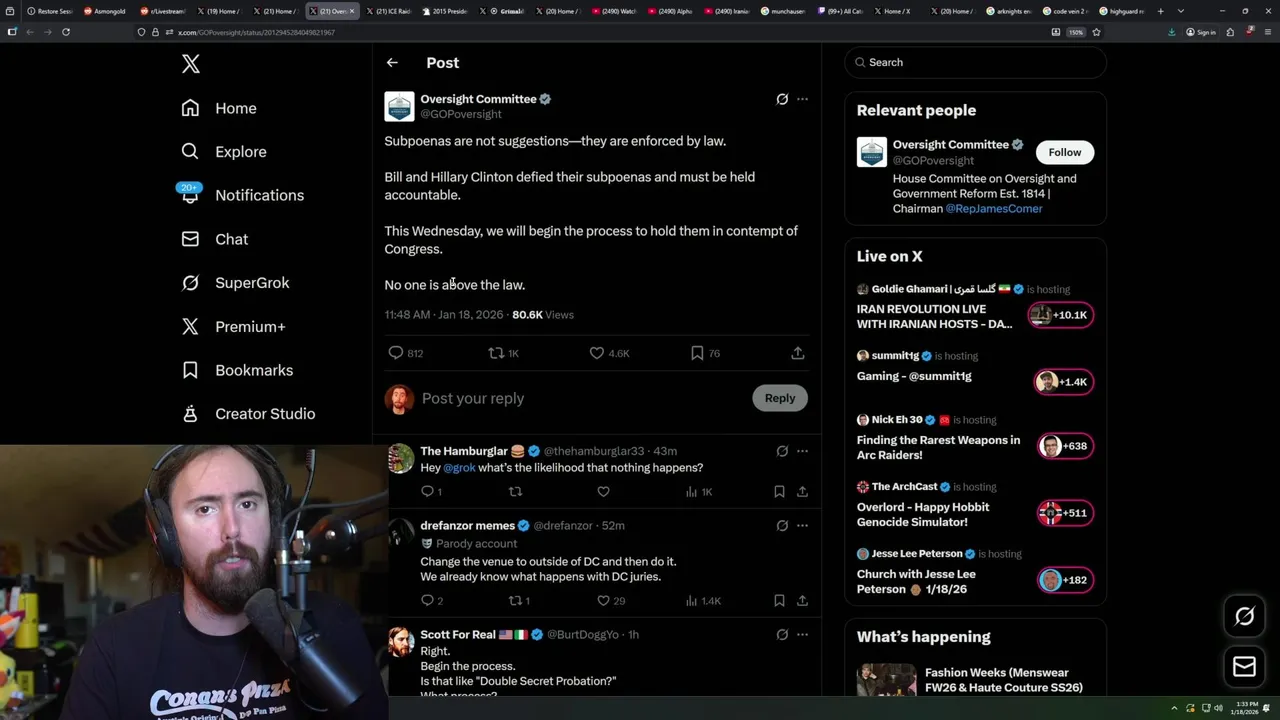This screenshot has height=720, width=1280.
Task: Like the main post showing 4.6K
Action: (x=609, y=353)
